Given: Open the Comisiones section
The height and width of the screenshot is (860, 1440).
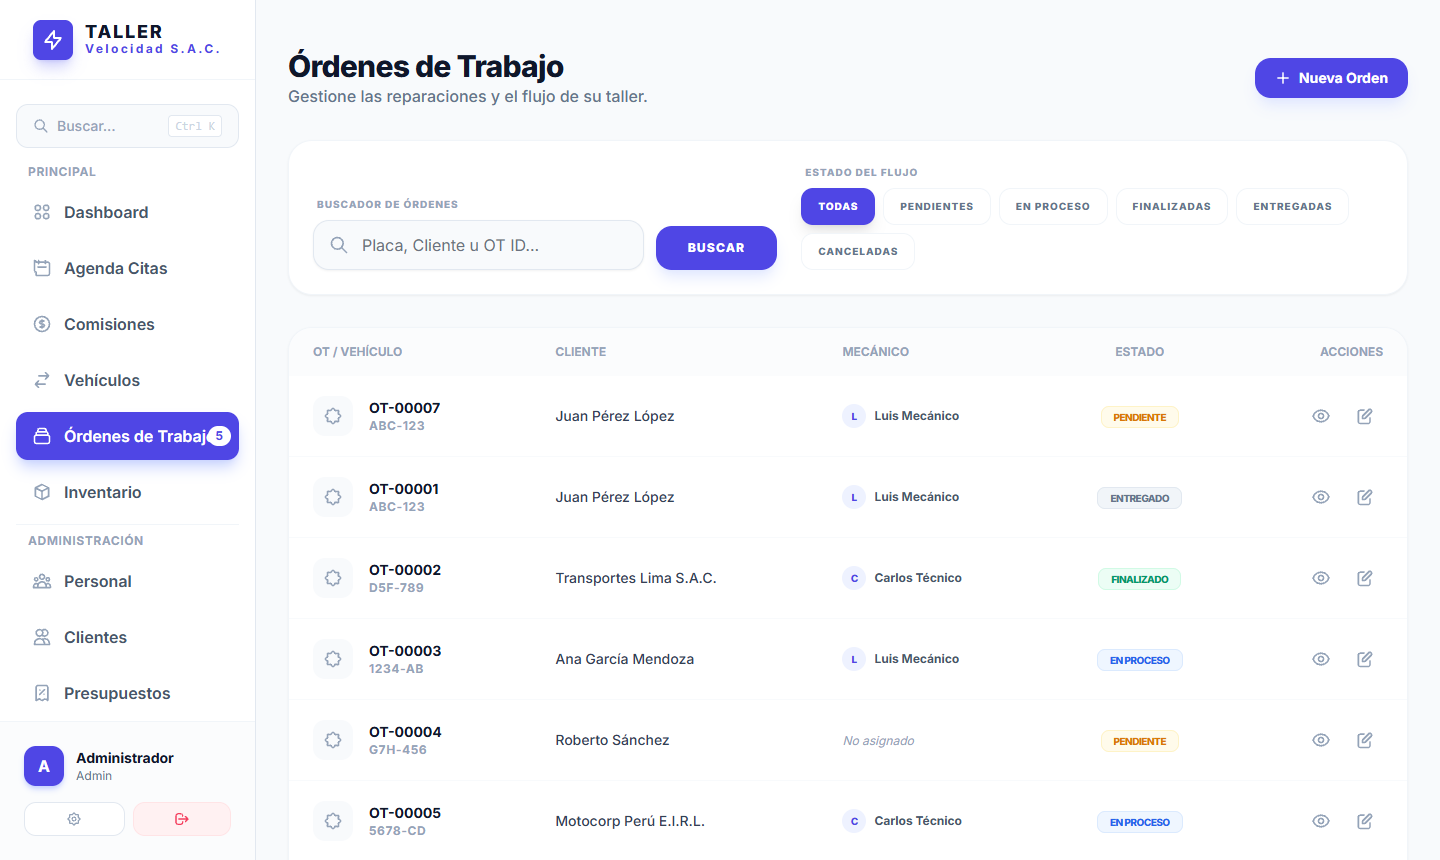Looking at the screenshot, I should (x=127, y=324).
